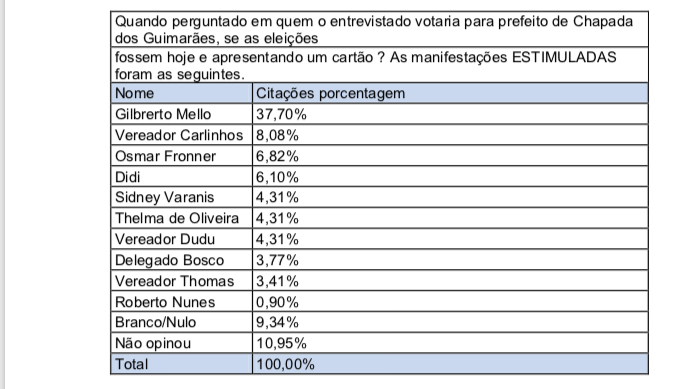Select the Total row label
685x389 pixels.
pyautogui.click(x=181, y=364)
